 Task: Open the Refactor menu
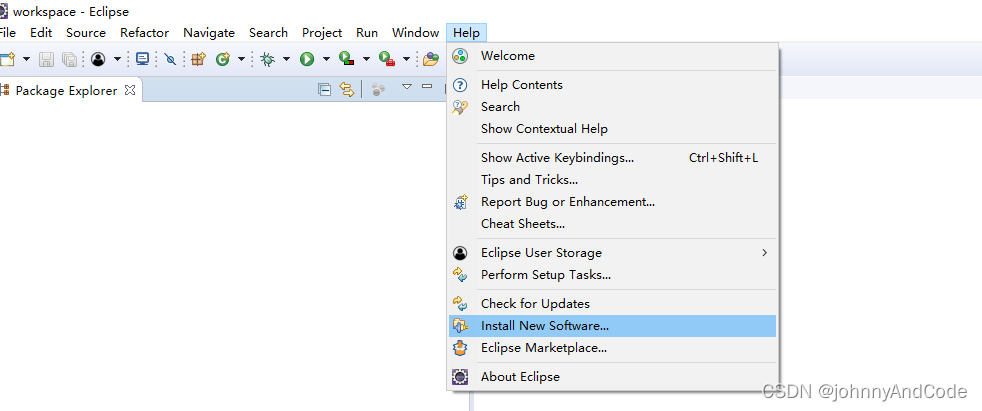(x=145, y=33)
